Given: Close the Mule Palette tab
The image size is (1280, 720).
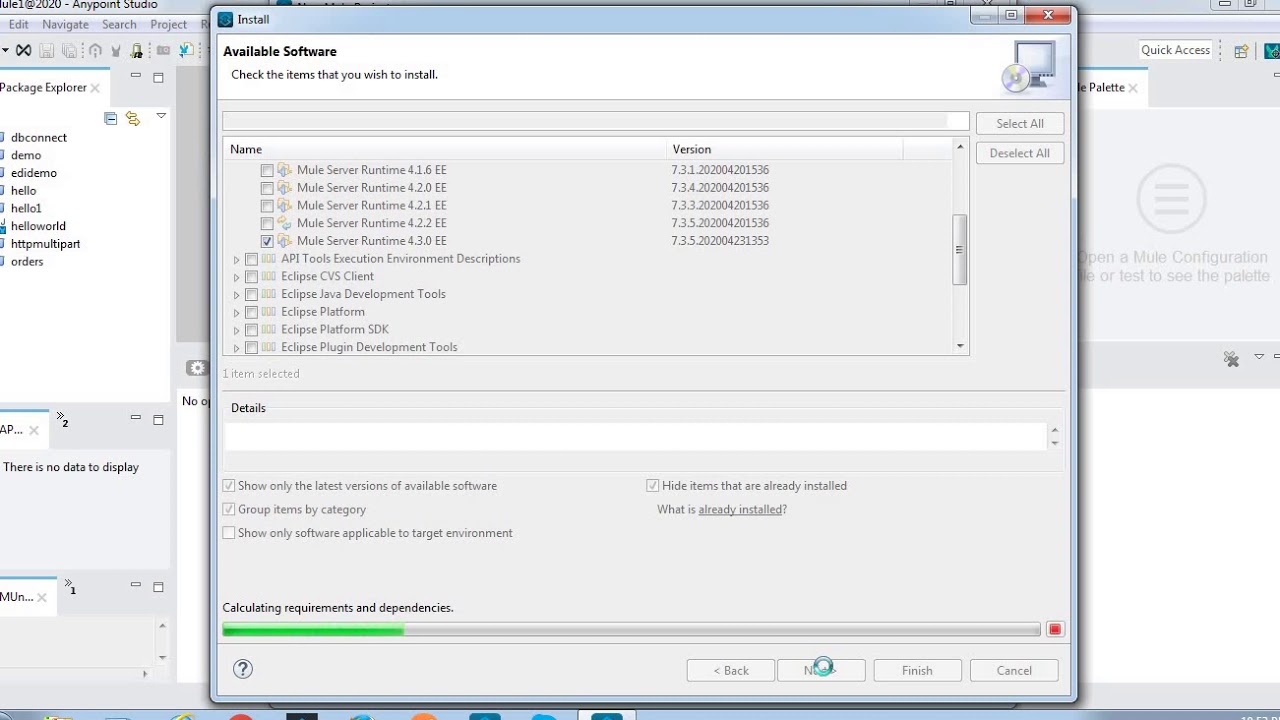Looking at the screenshot, I should [x=1133, y=88].
